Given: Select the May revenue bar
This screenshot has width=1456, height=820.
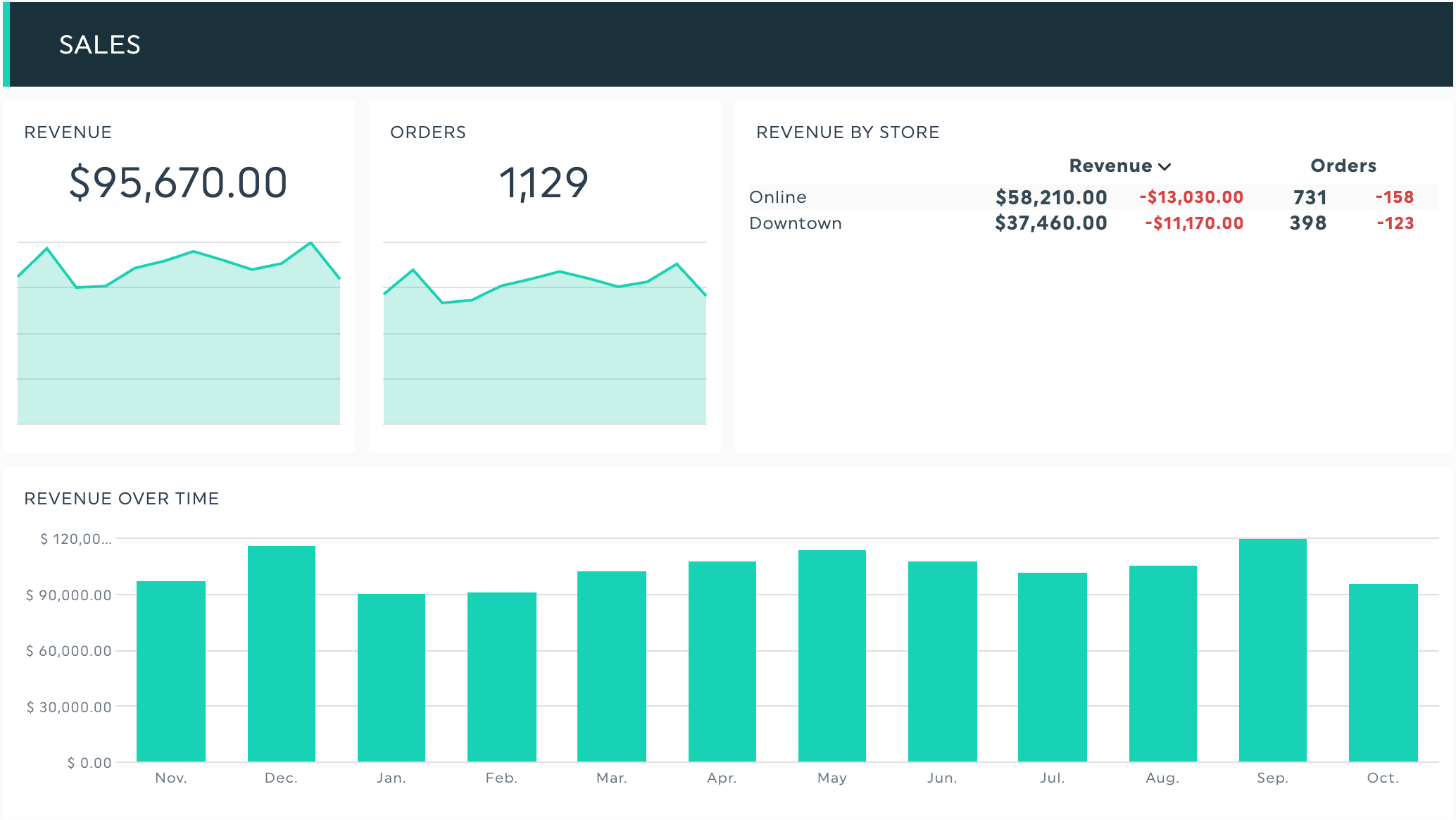Looking at the screenshot, I should [832, 656].
